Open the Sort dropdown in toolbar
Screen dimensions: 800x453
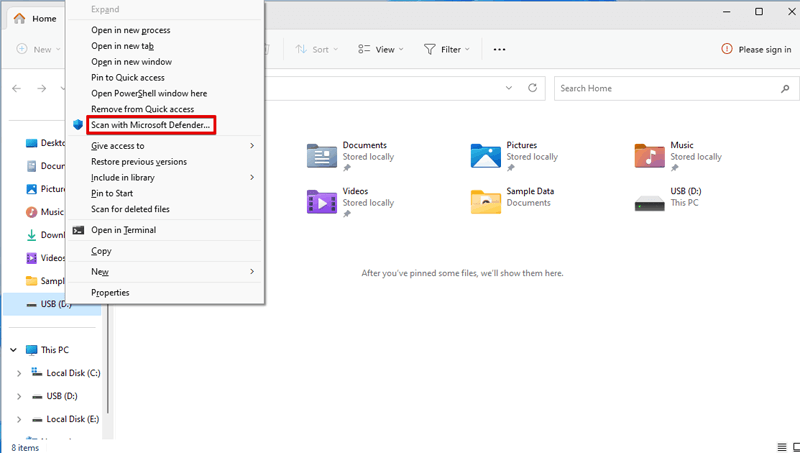click(317, 49)
